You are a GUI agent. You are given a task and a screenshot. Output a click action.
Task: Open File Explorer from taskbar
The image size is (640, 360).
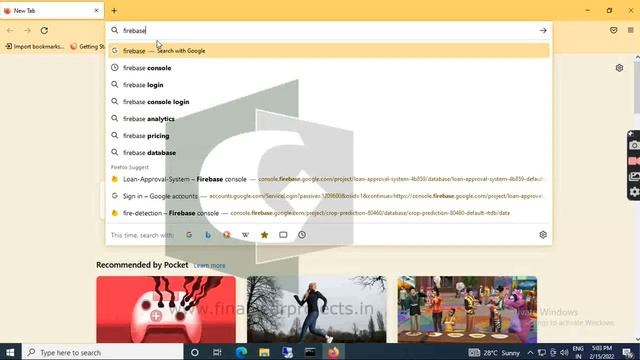click(x=264, y=352)
